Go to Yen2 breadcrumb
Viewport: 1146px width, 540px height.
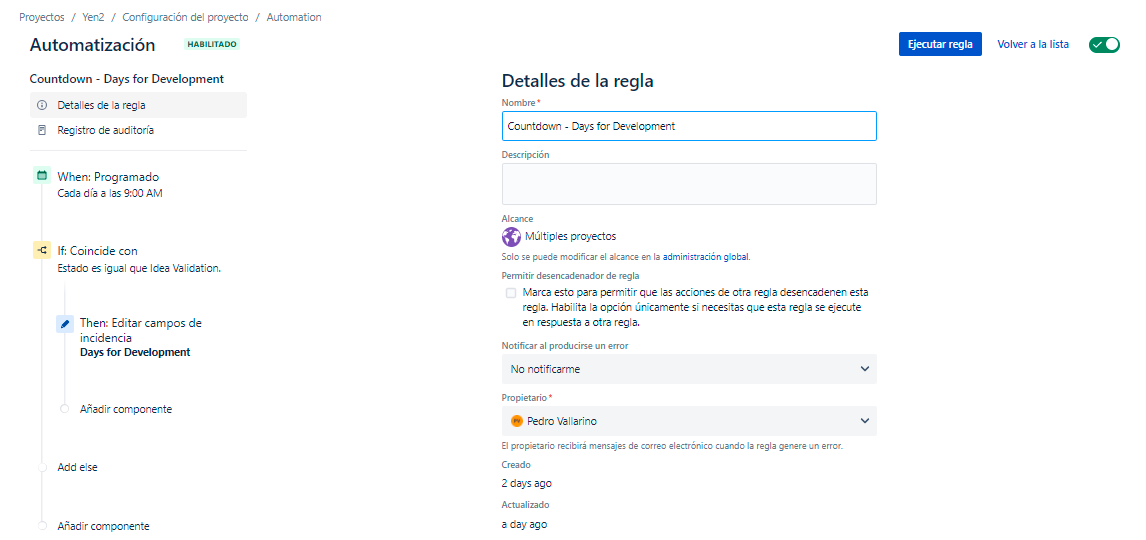point(93,17)
